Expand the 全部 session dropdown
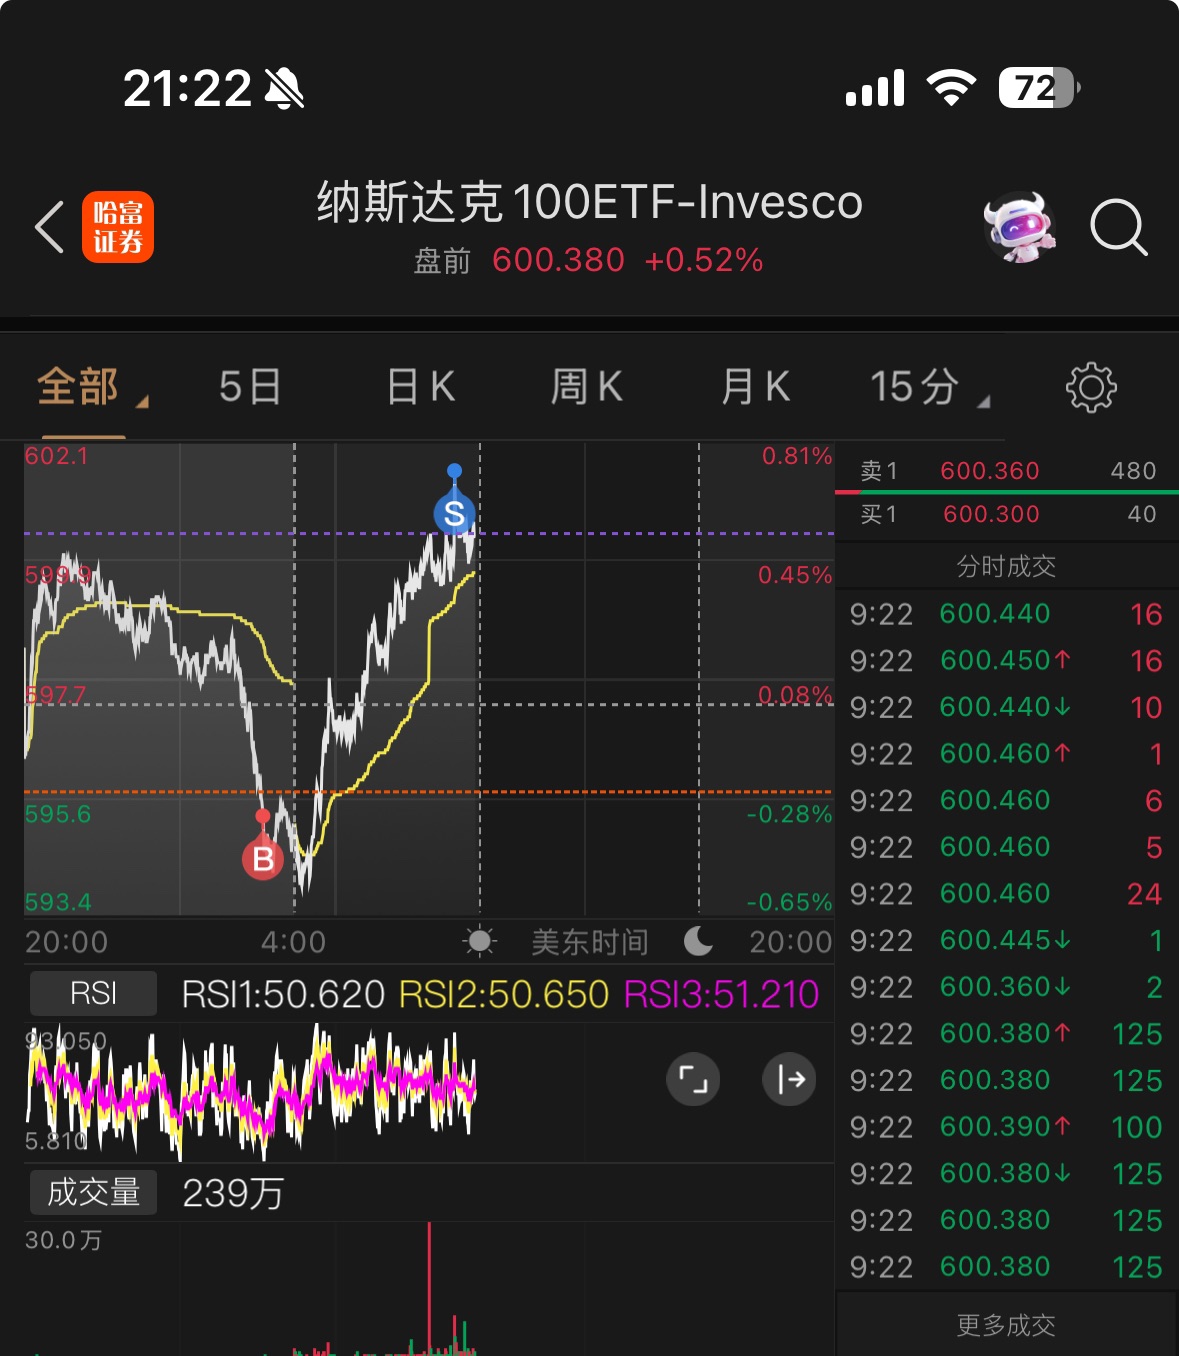The width and height of the screenshot is (1179, 1356). pos(90,387)
